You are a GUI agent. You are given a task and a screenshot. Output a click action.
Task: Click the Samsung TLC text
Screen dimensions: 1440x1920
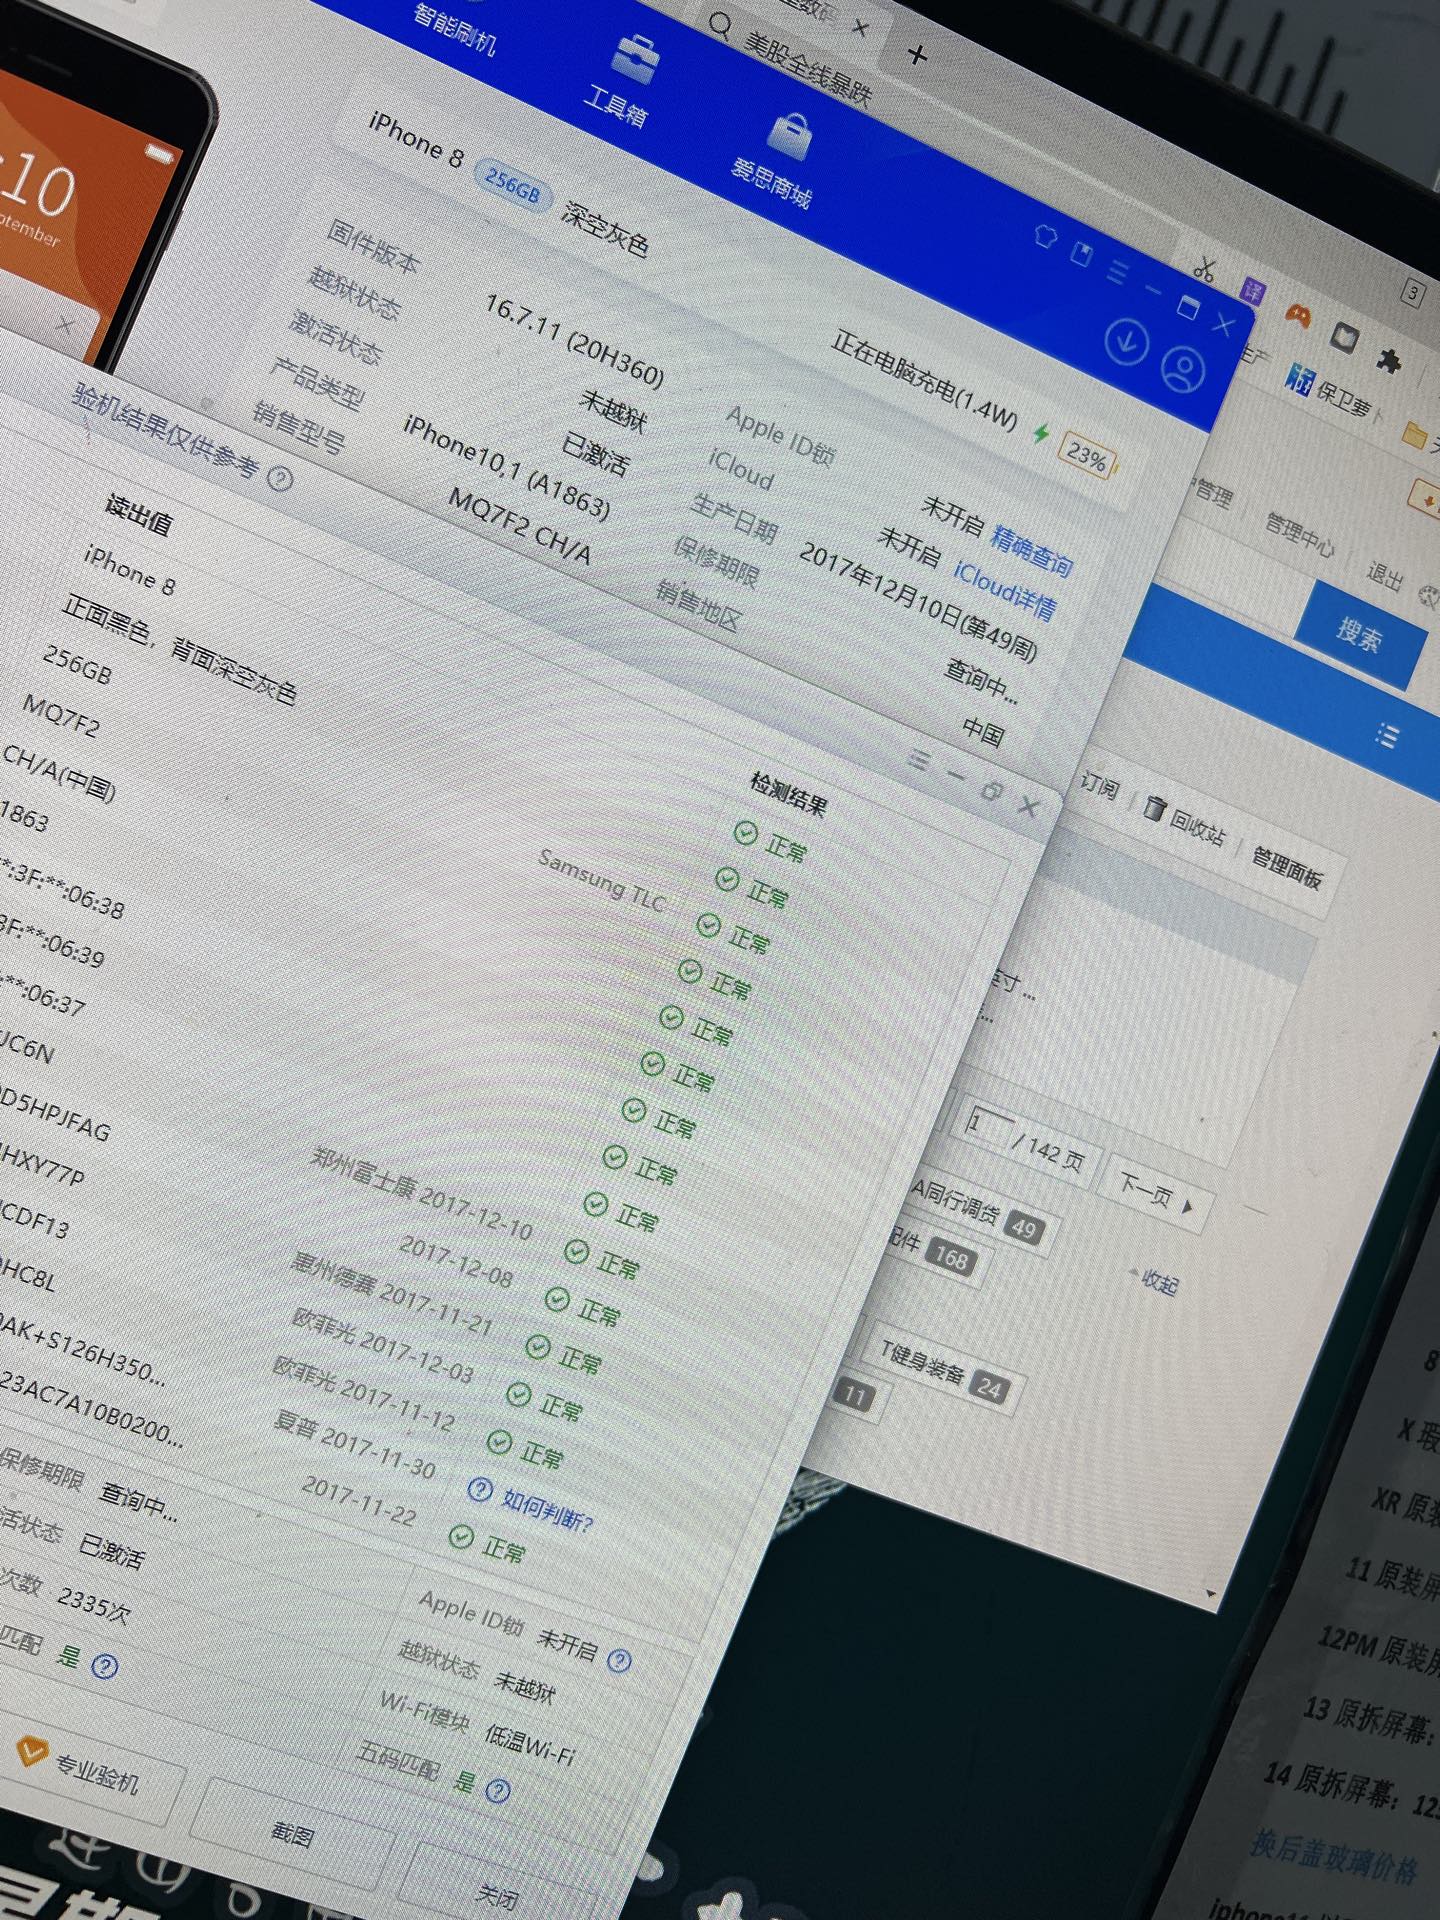coord(602,879)
